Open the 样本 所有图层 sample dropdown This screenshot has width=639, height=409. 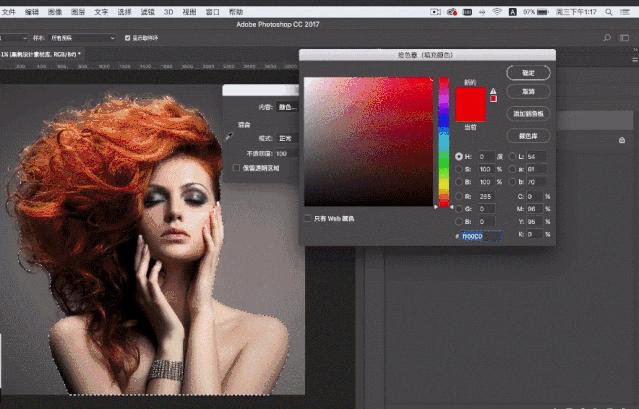(x=82, y=38)
